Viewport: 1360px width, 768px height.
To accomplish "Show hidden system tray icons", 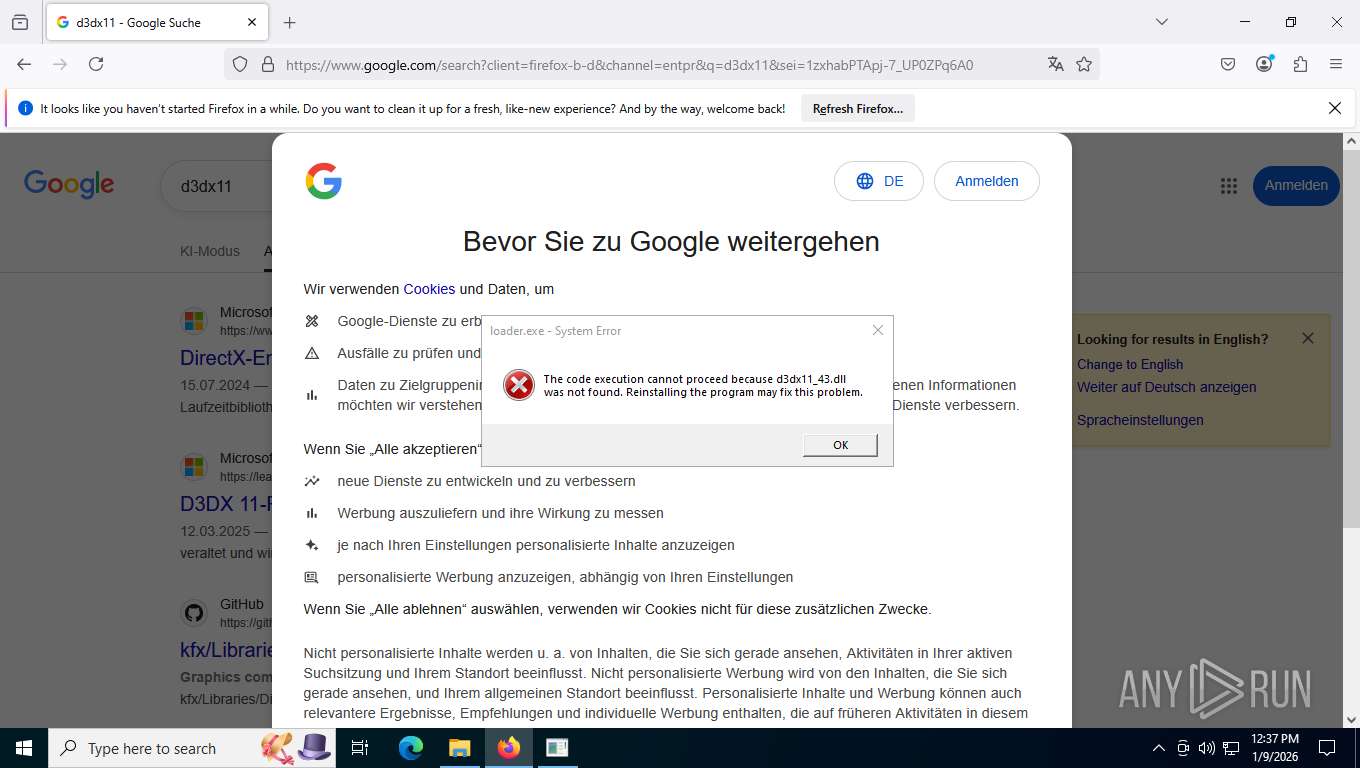I will point(1159,748).
